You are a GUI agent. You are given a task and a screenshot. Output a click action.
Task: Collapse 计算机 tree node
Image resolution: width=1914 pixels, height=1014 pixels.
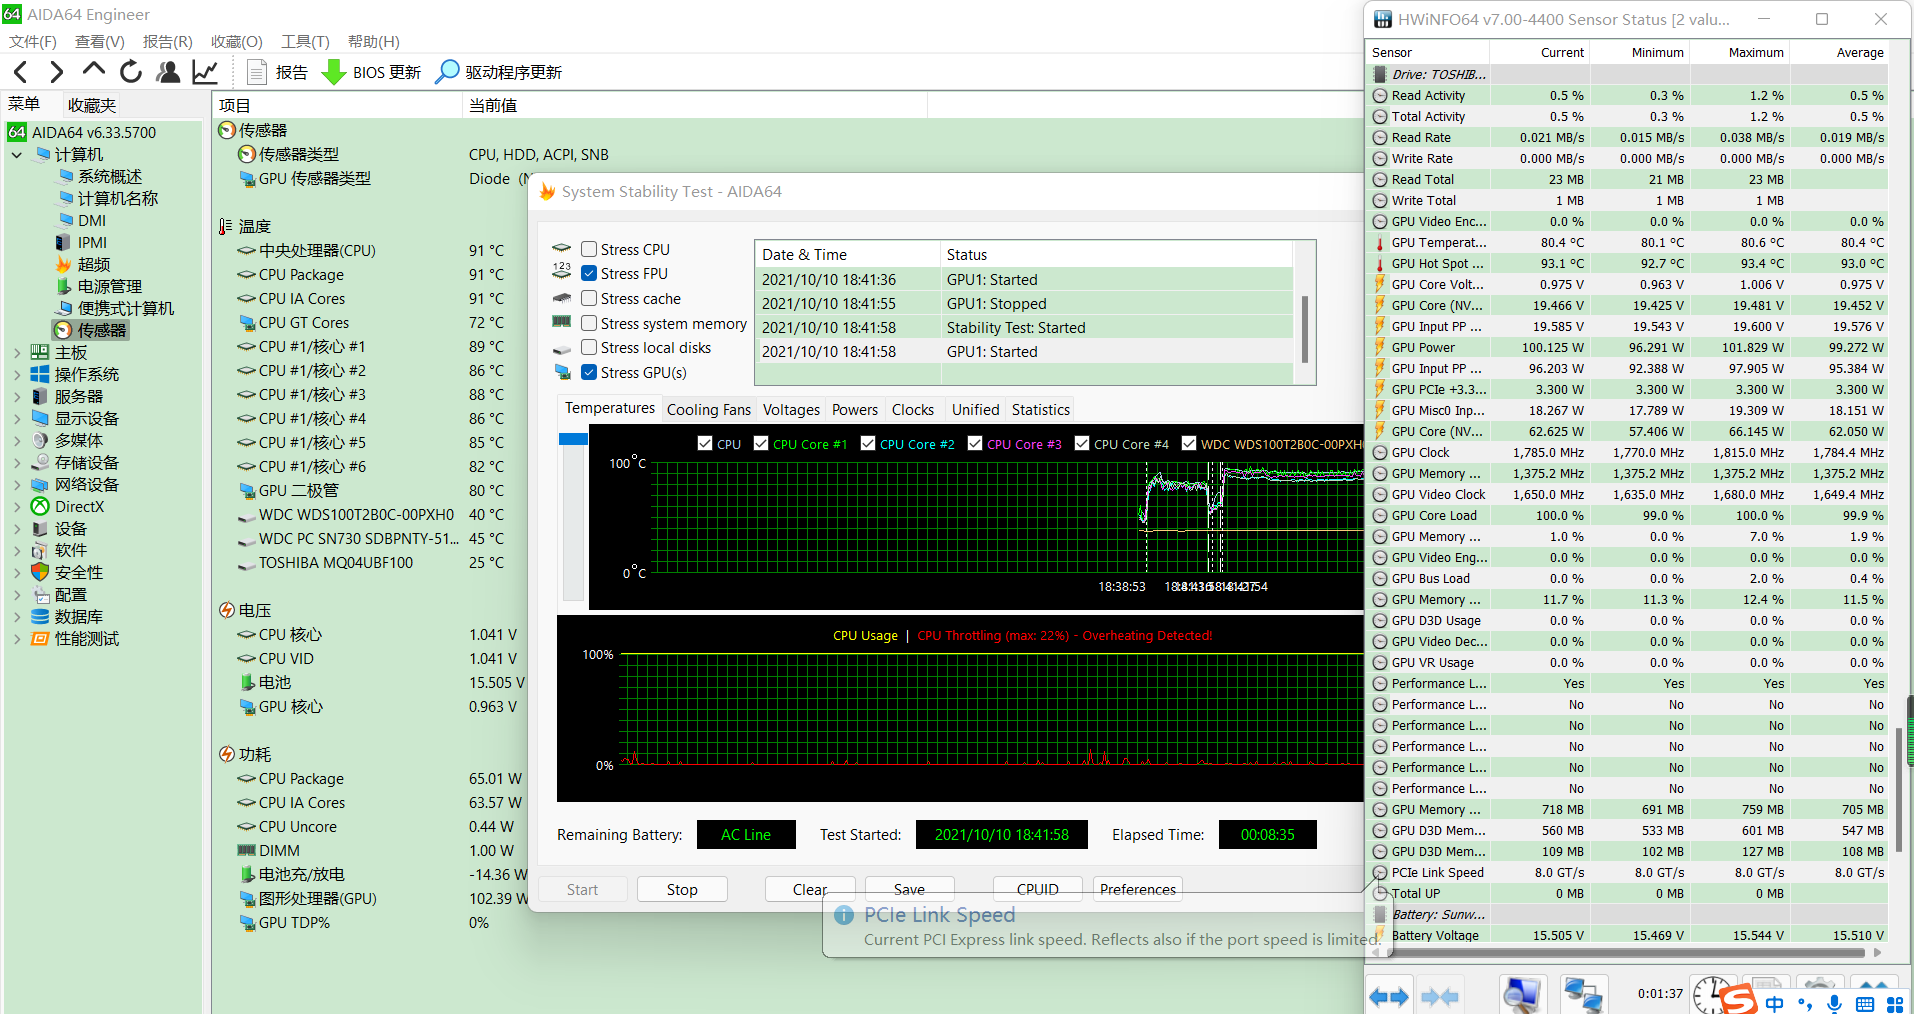[16, 155]
